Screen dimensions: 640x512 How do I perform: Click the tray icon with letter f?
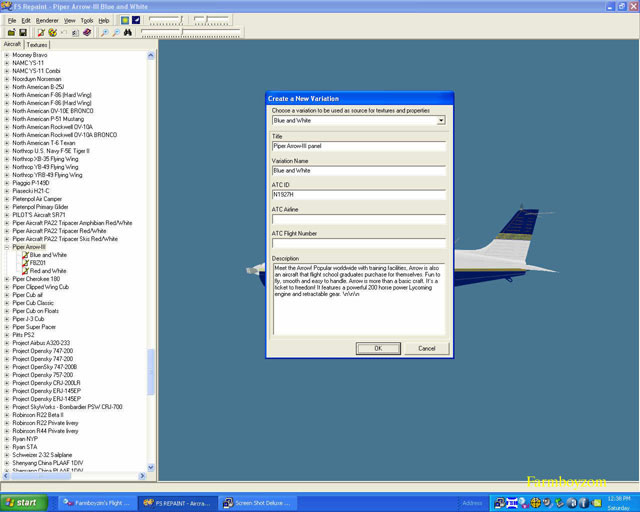coord(583,503)
